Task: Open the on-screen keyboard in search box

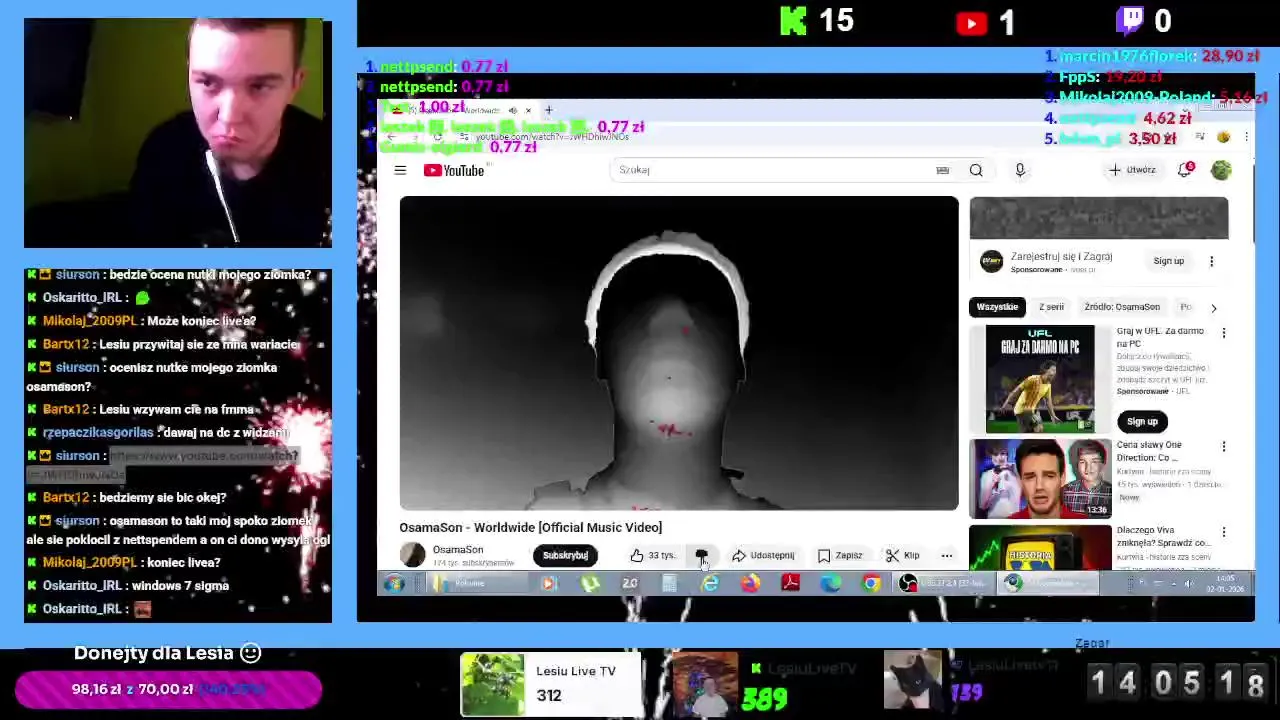Action: pos(942,170)
